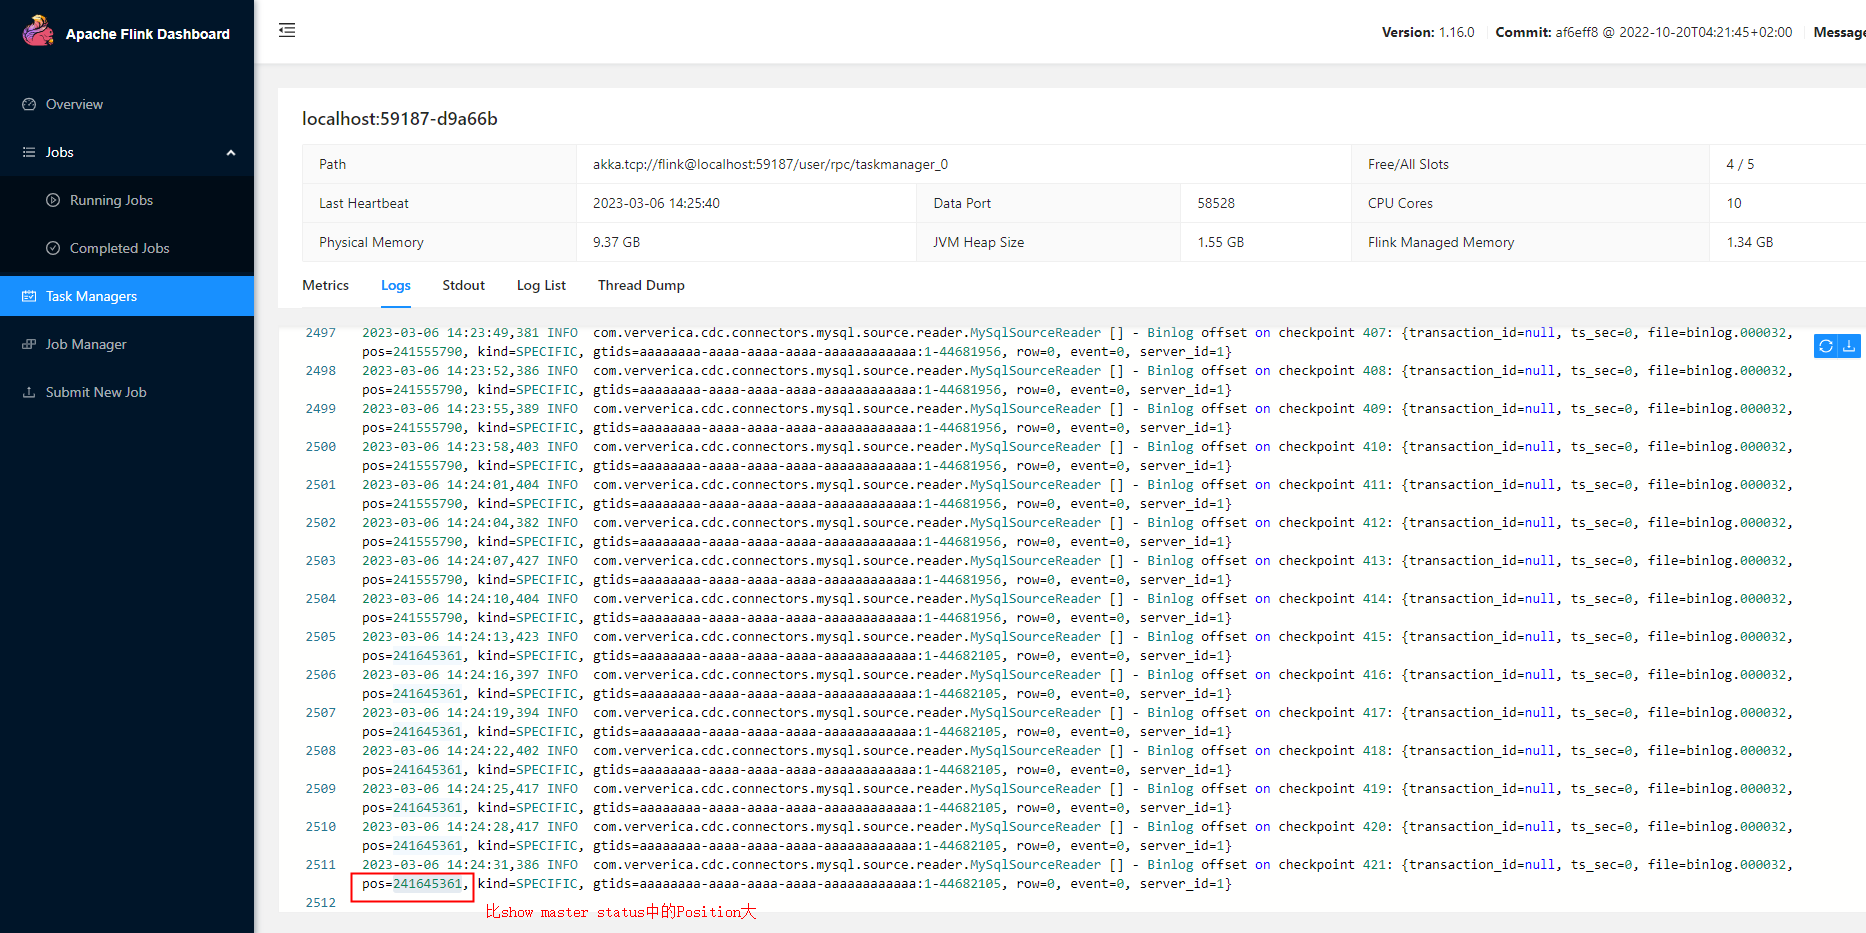Click the Running Jobs play-circle icon
The image size is (1866, 933).
pyautogui.click(x=53, y=200)
